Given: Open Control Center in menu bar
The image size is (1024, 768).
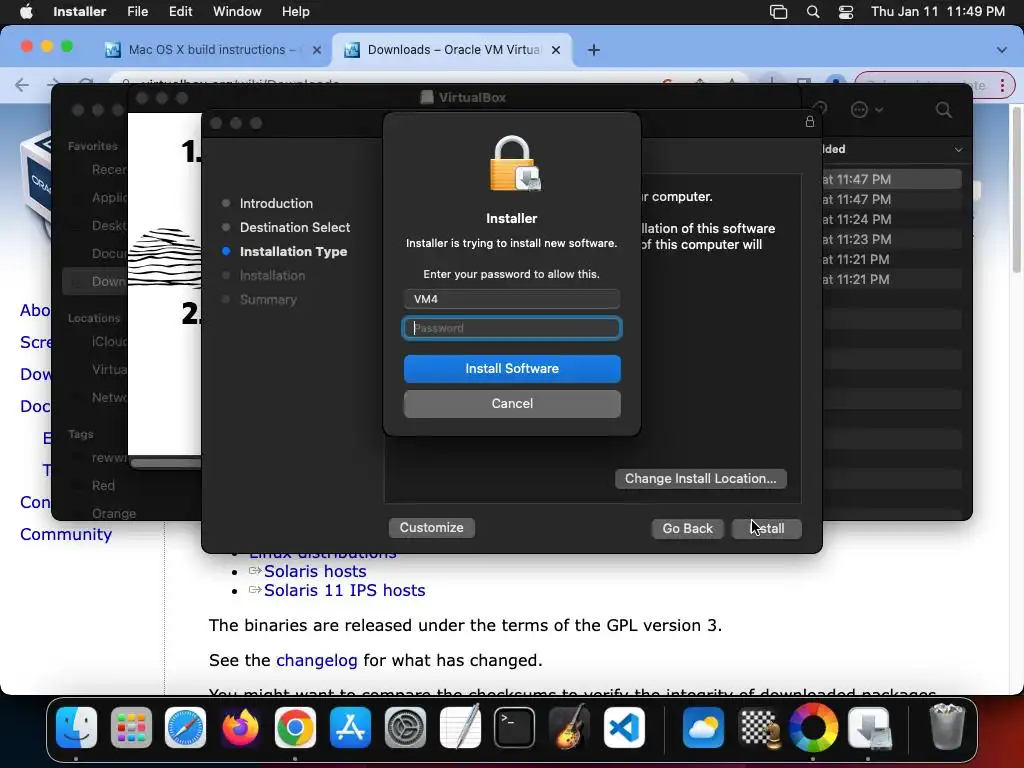Looking at the screenshot, I should (x=846, y=12).
